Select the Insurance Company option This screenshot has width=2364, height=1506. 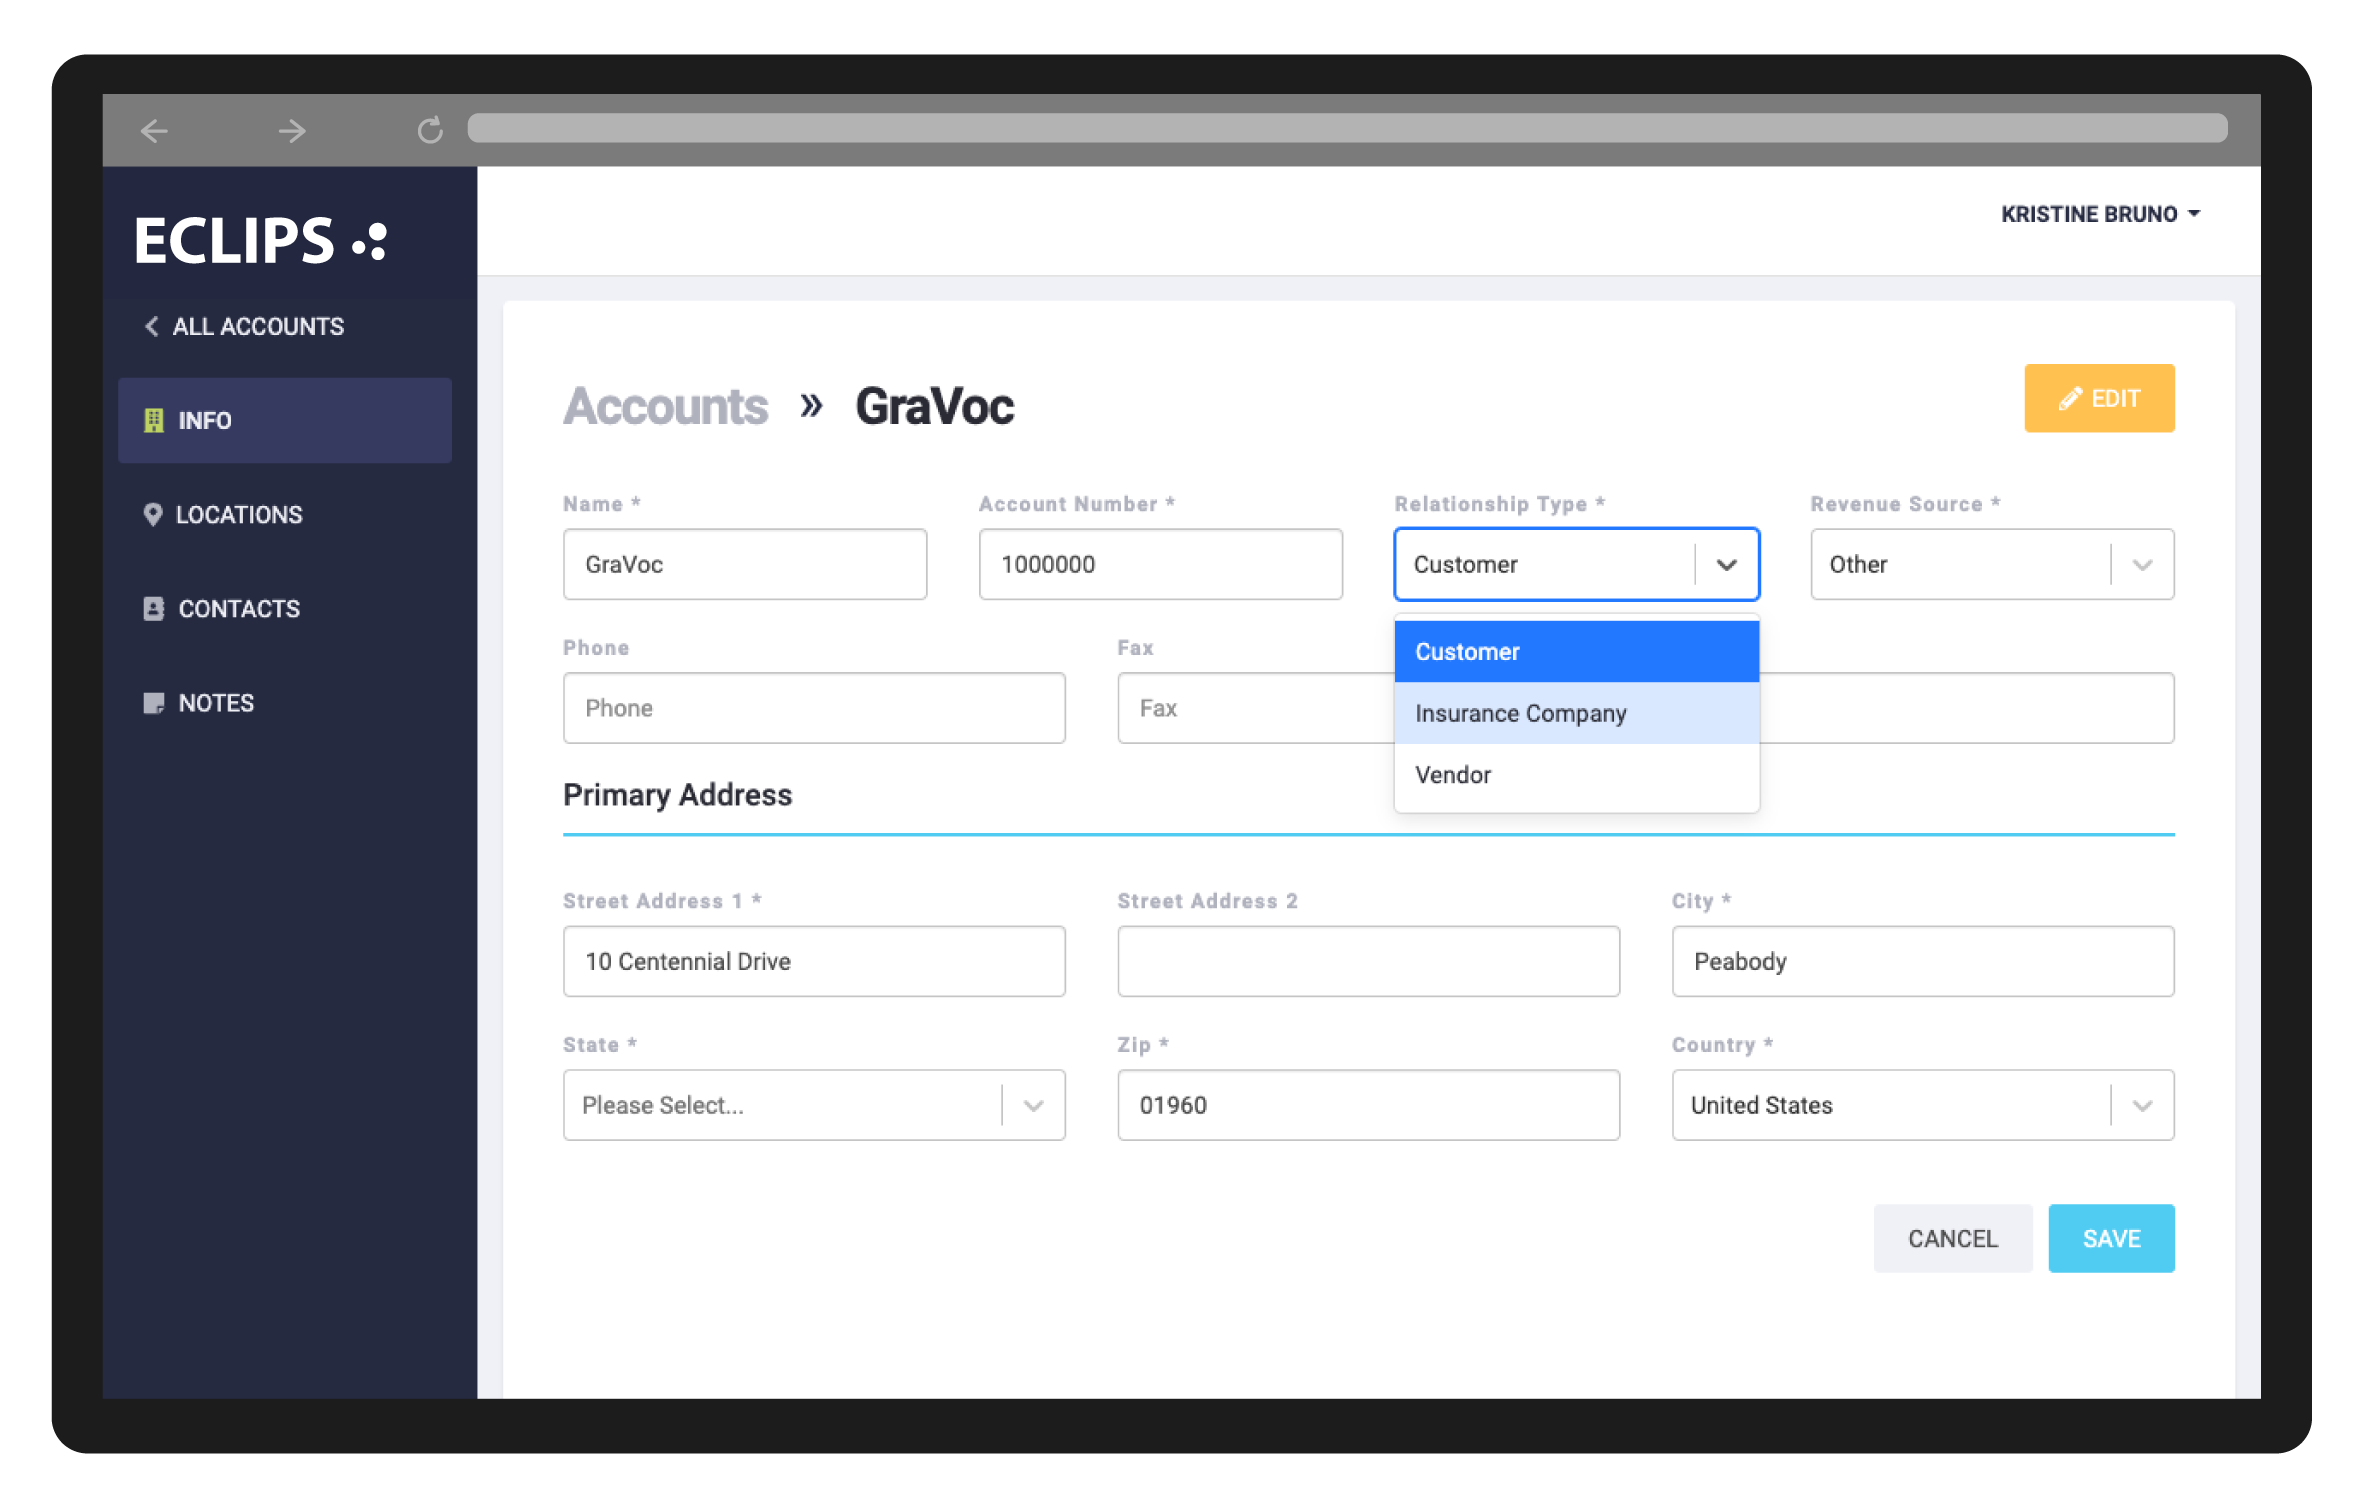click(1576, 713)
